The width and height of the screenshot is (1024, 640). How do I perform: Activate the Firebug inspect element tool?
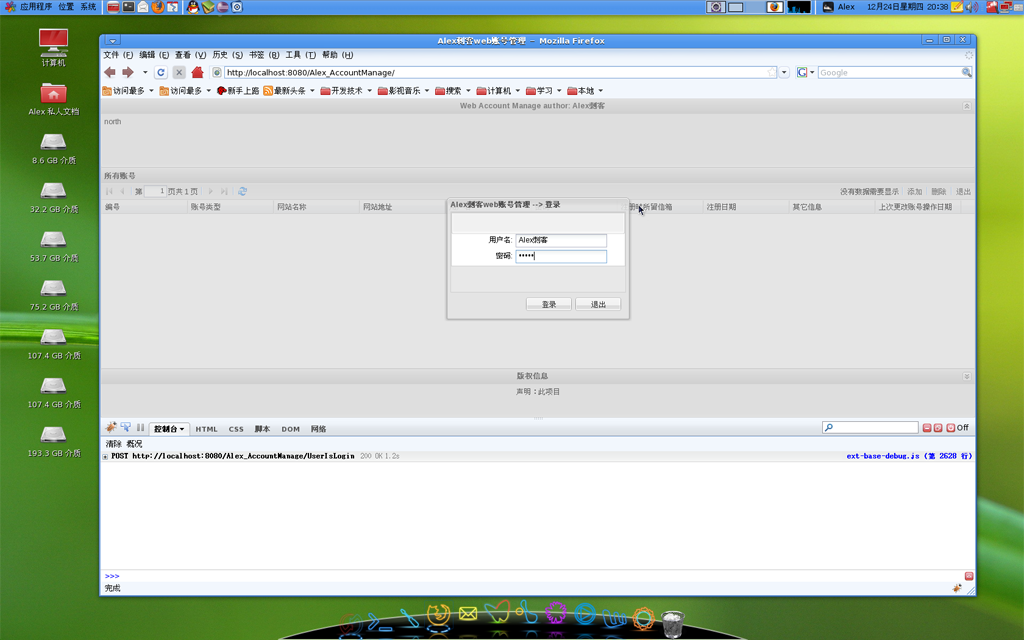coord(125,428)
